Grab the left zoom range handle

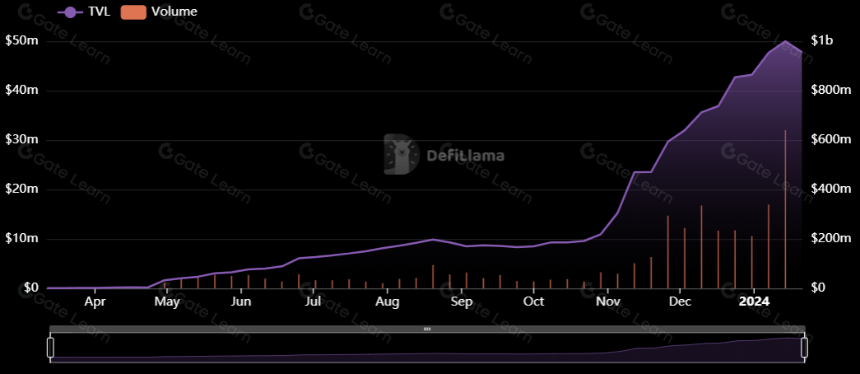(51, 348)
